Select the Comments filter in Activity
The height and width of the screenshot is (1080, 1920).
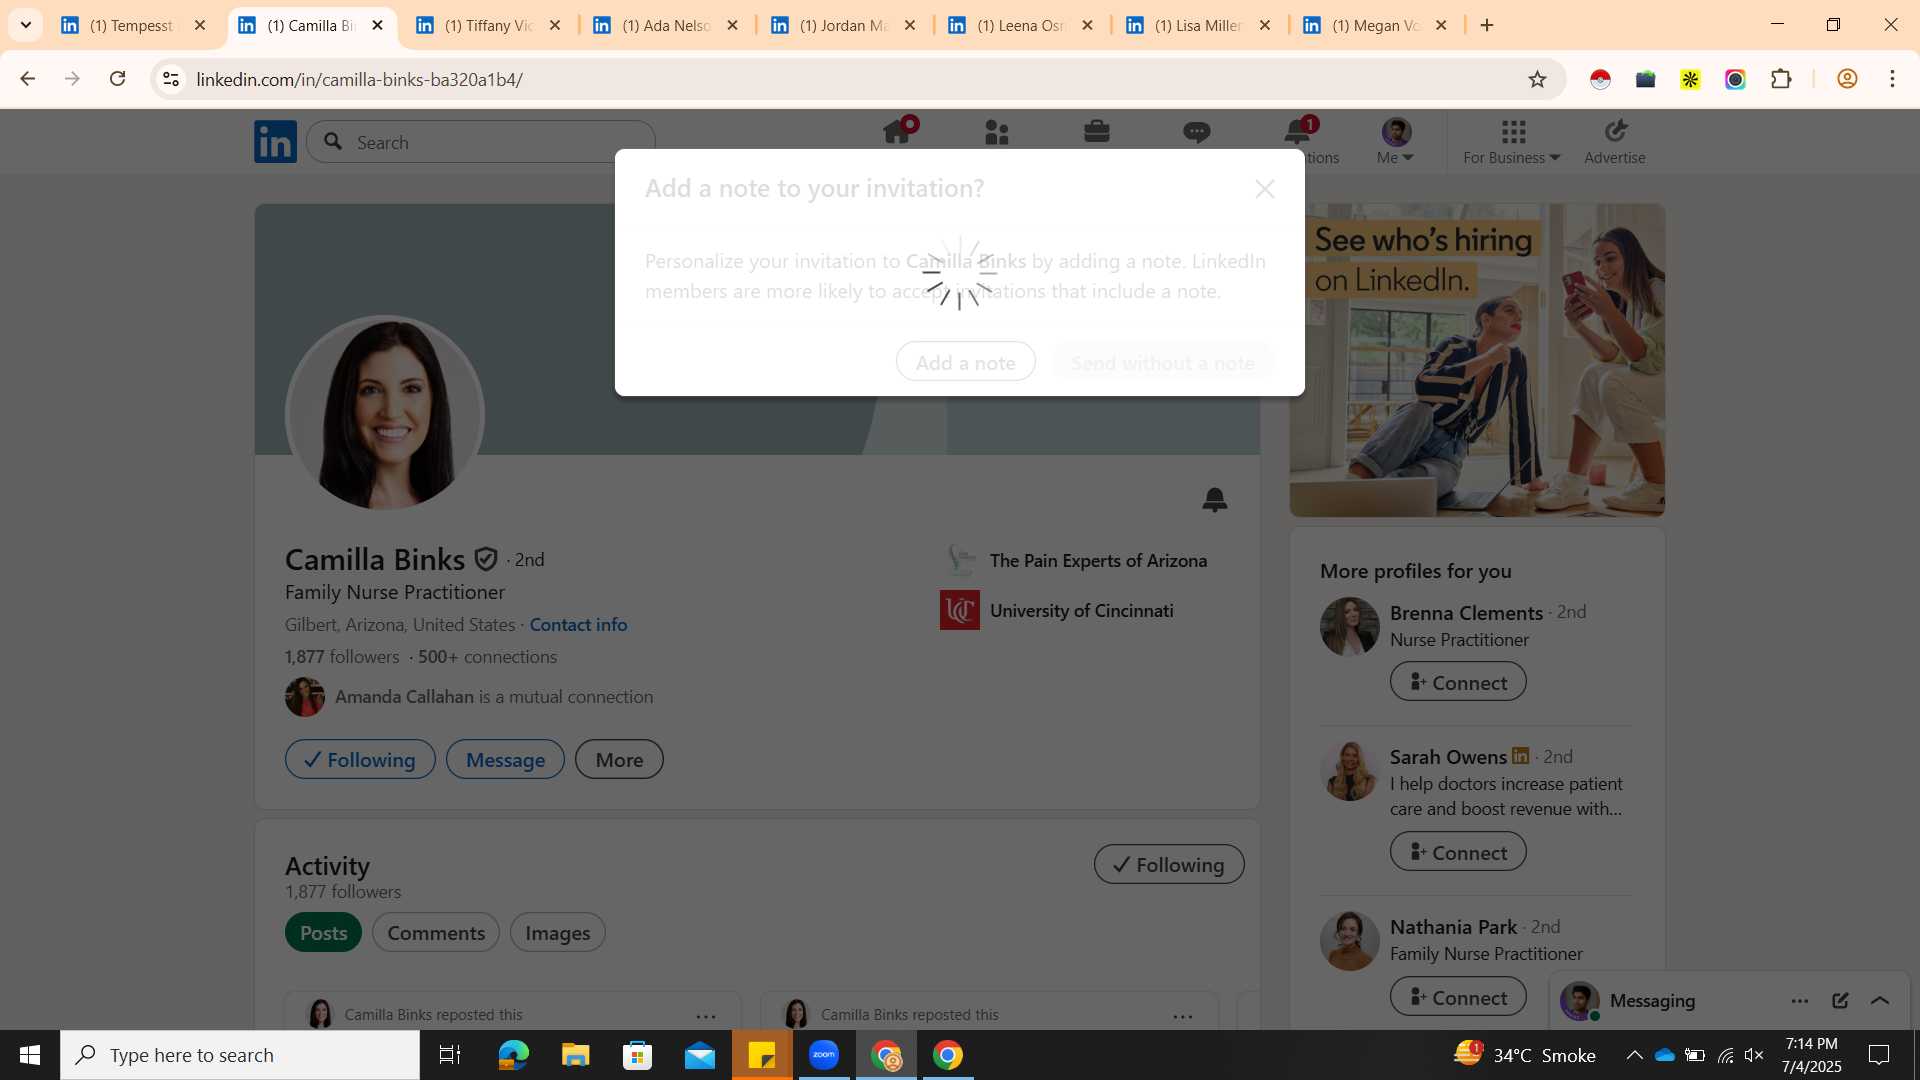point(436,932)
